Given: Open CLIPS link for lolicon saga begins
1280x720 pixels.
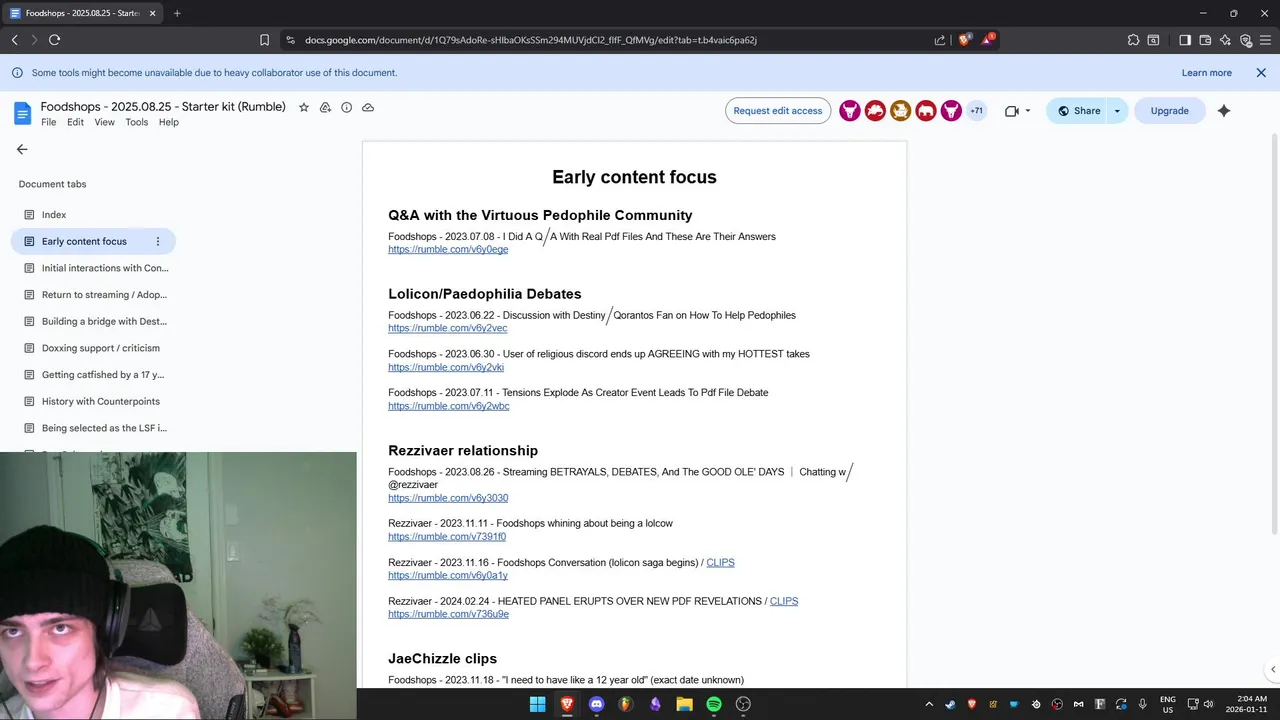Looking at the screenshot, I should pos(720,563).
